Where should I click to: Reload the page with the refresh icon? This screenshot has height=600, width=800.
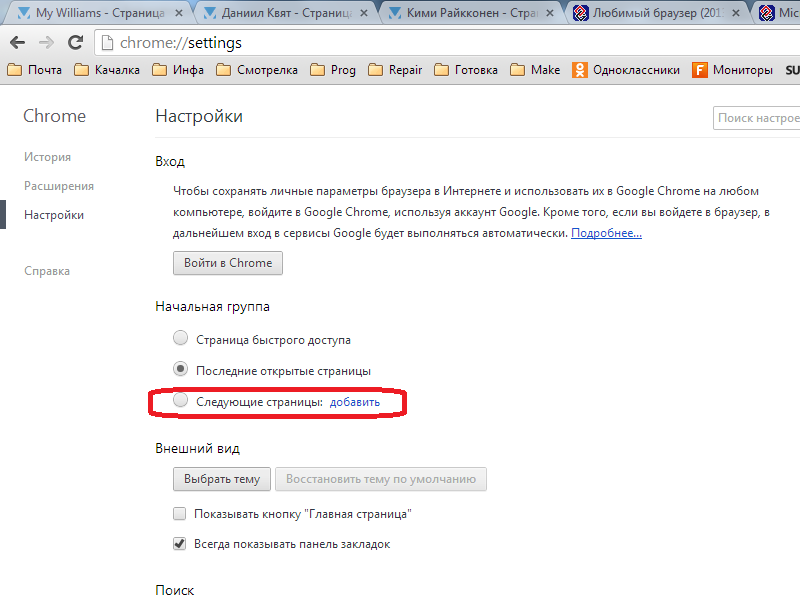coord(76,42)
